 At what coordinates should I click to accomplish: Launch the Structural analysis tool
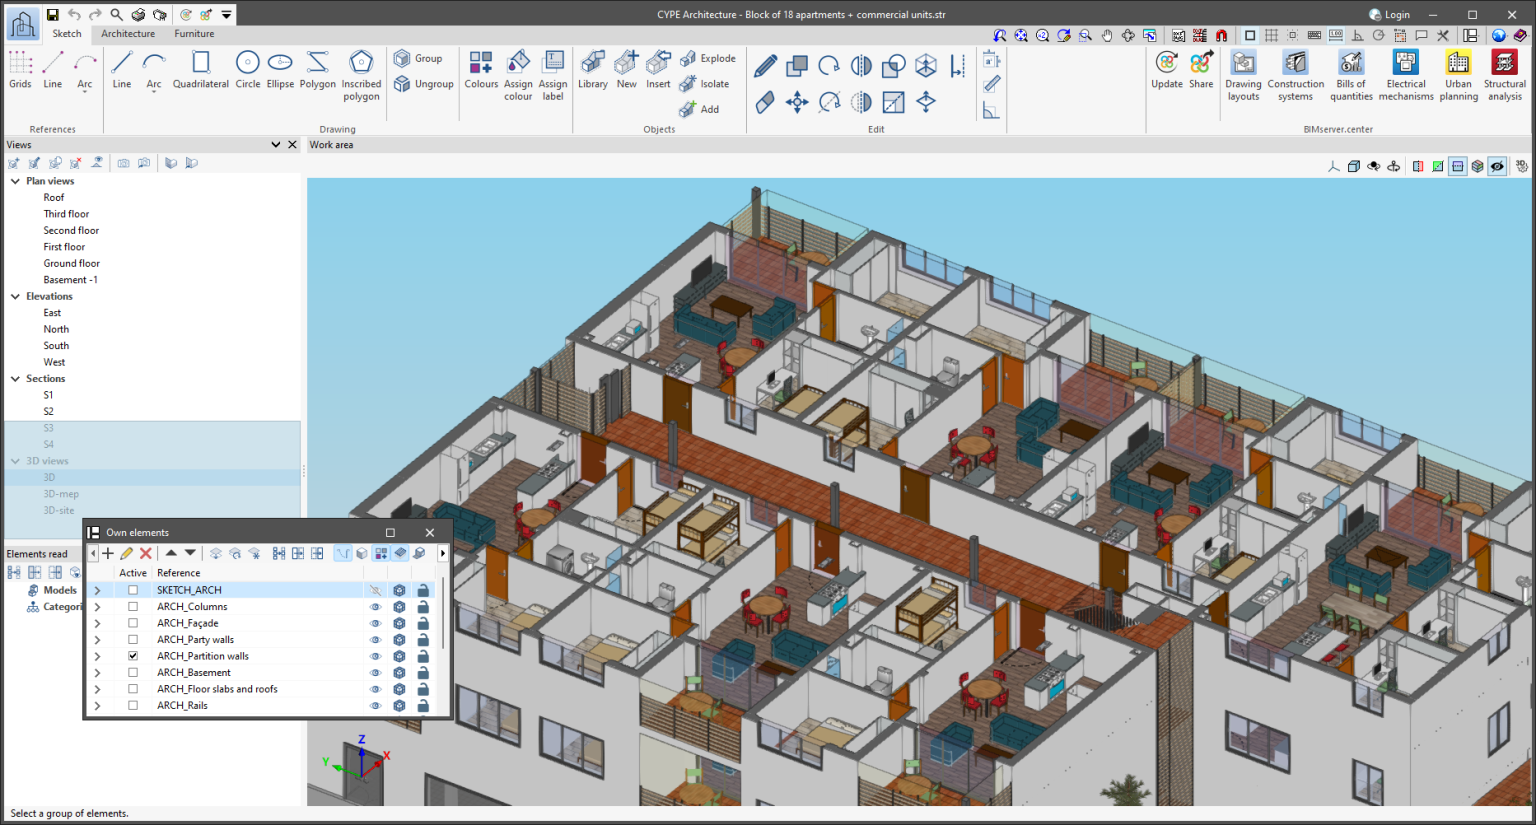(1504, 73)
